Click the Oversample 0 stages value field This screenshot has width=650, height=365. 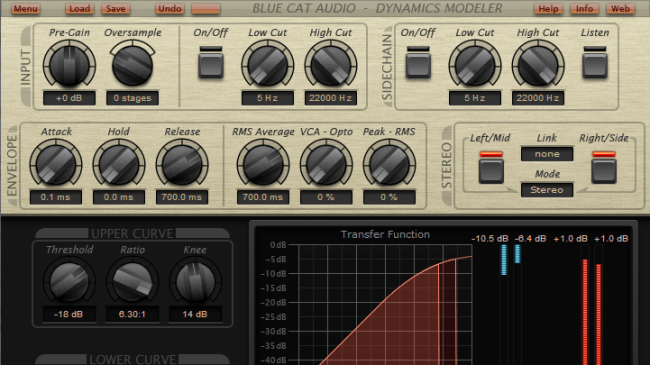tap(132, 98)
